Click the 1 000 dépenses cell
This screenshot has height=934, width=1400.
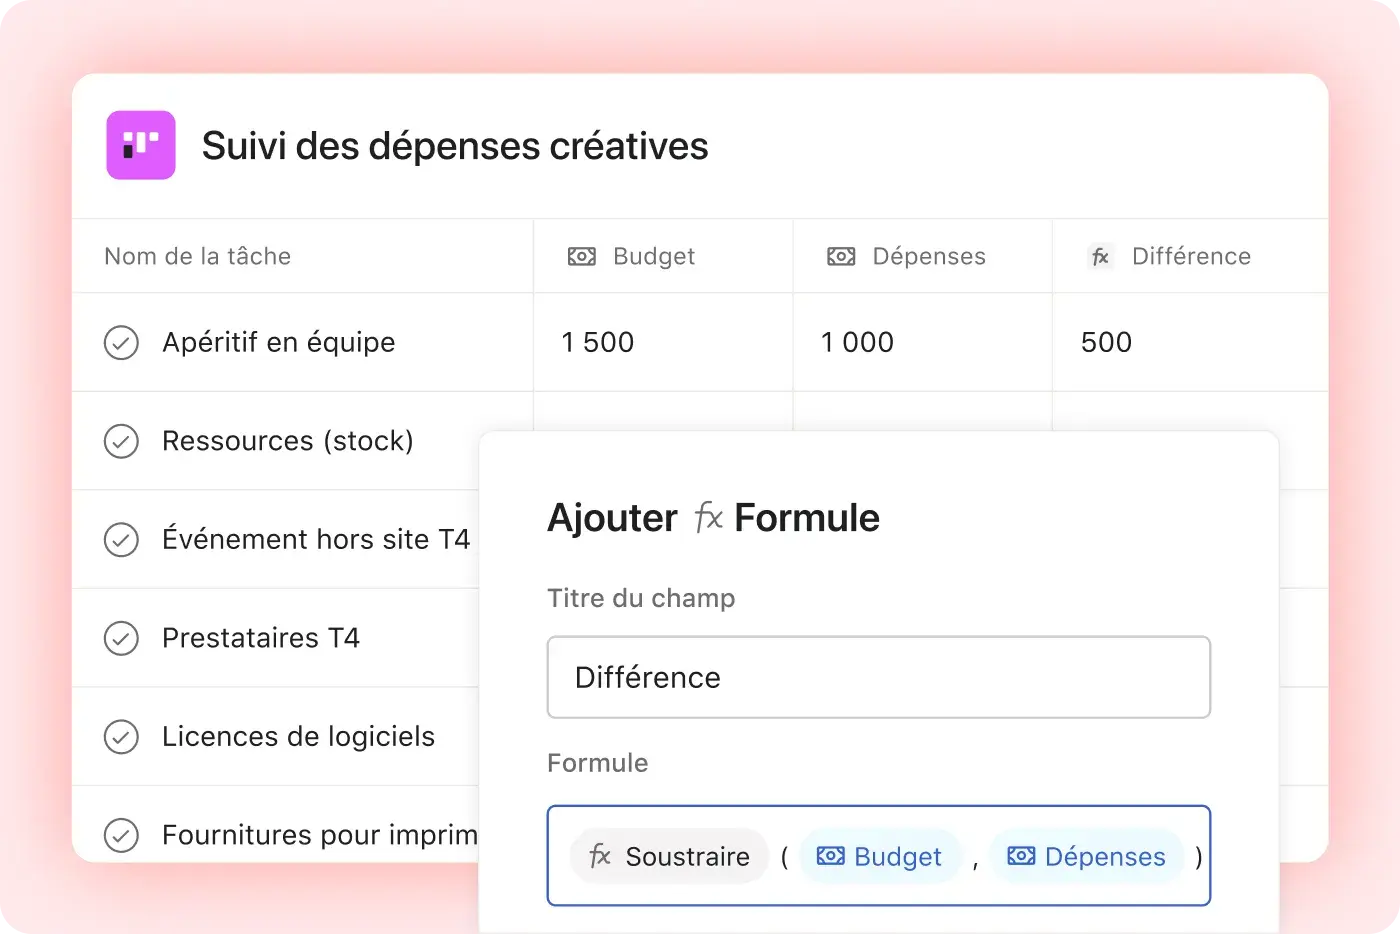click(922, 342)
